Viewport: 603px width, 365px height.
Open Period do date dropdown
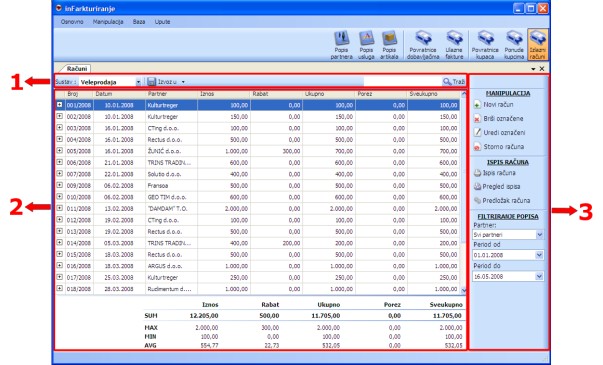[x=539, y=276]
